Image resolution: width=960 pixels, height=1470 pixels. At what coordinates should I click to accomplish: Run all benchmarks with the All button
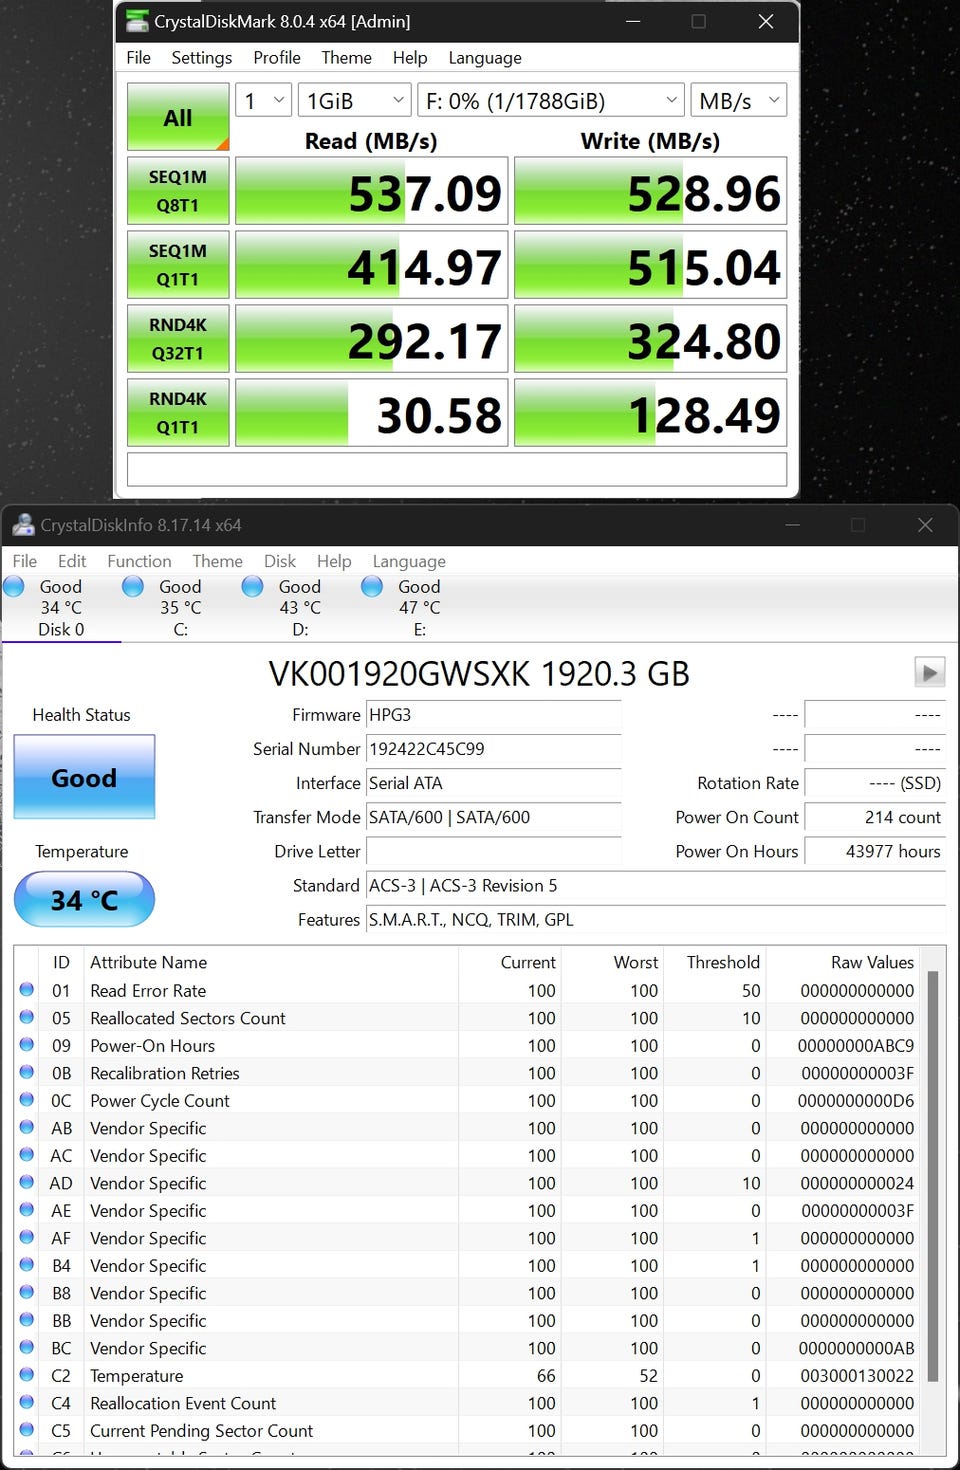(178, 117)
